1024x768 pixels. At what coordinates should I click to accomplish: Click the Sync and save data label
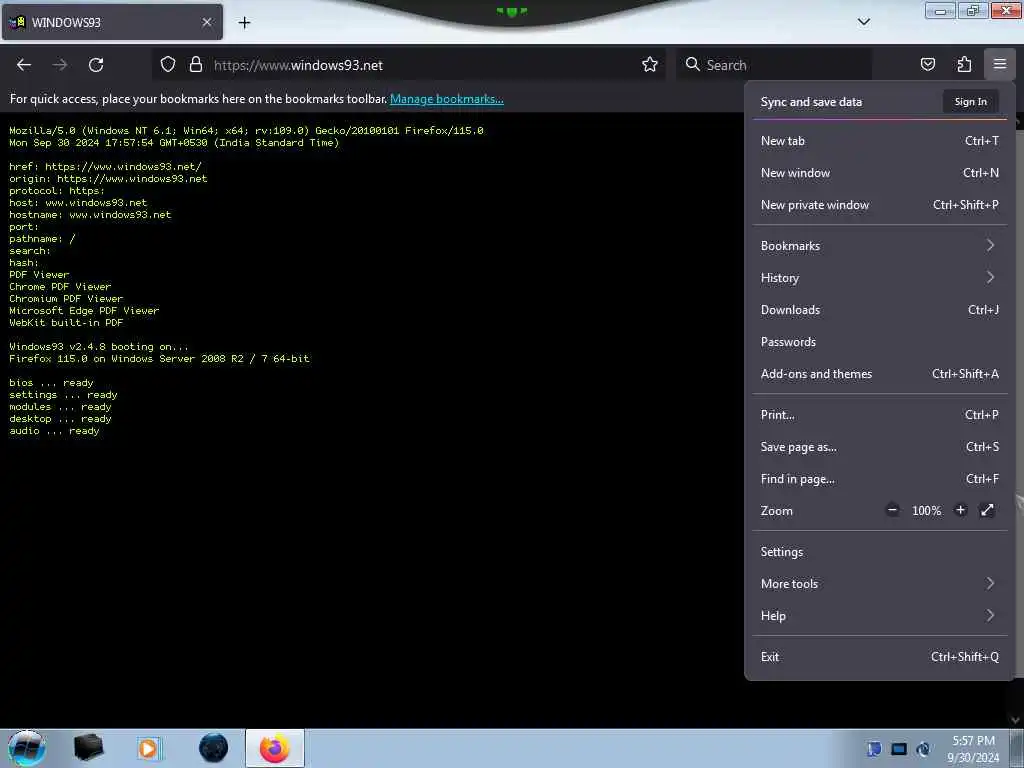coord(811,102)
